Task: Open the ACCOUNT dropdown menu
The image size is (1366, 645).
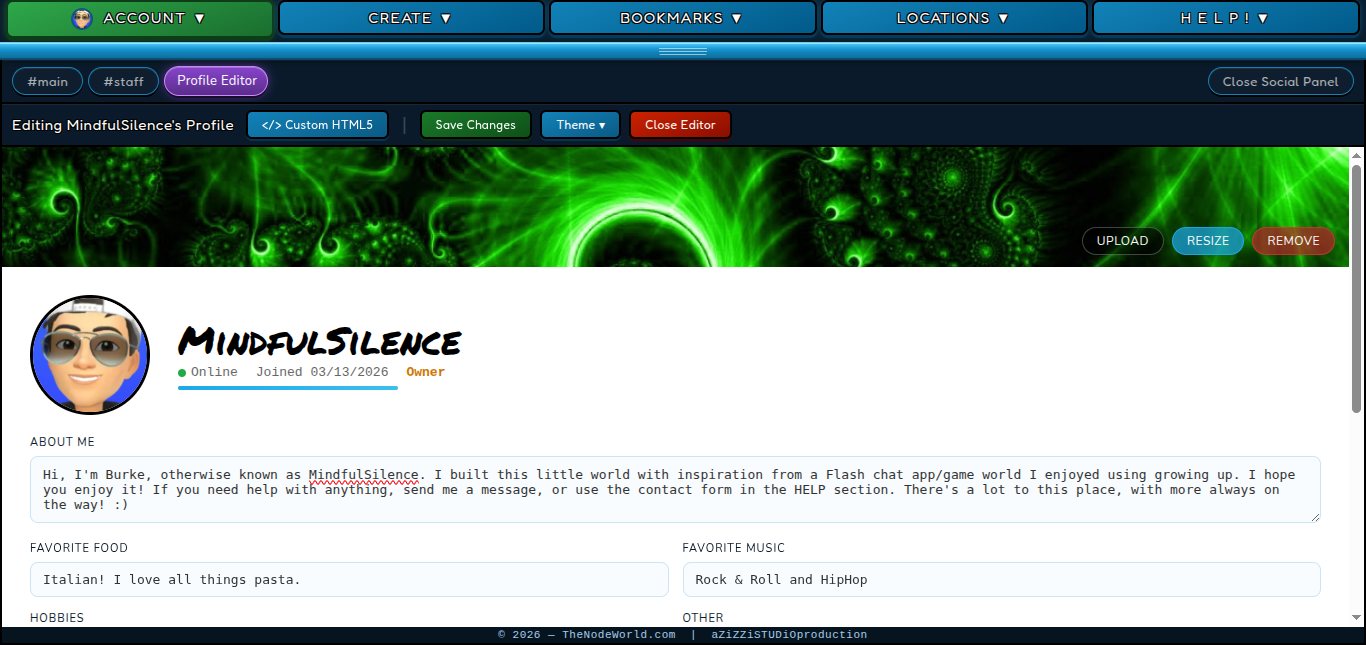Action: pos(140,18)
